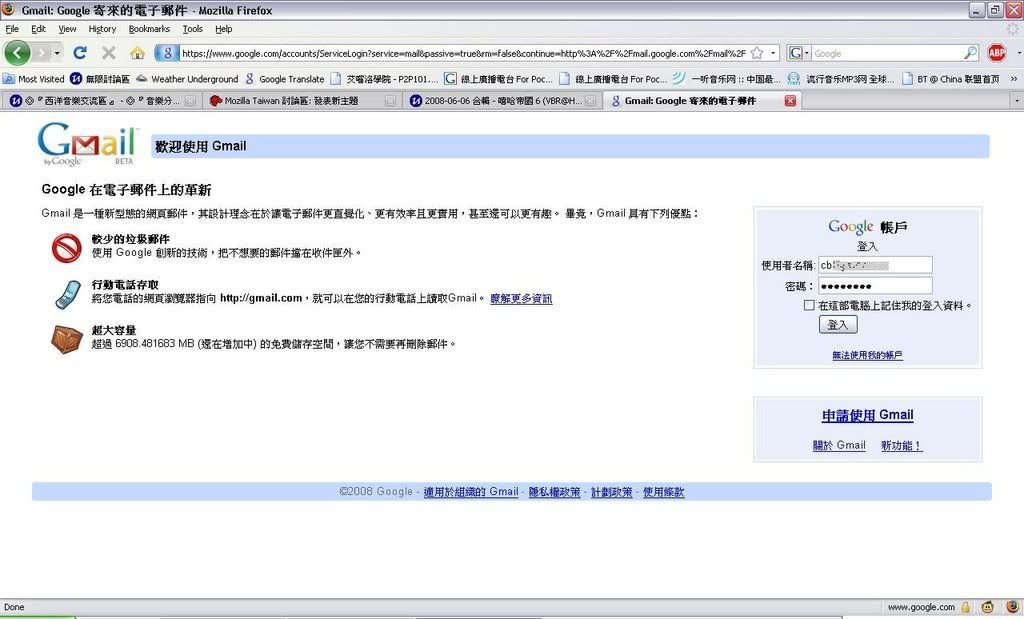Close the active Gmail tab
Image resolution: width=1024 pixels, height=619 pixels.
[x=790, y=101]
